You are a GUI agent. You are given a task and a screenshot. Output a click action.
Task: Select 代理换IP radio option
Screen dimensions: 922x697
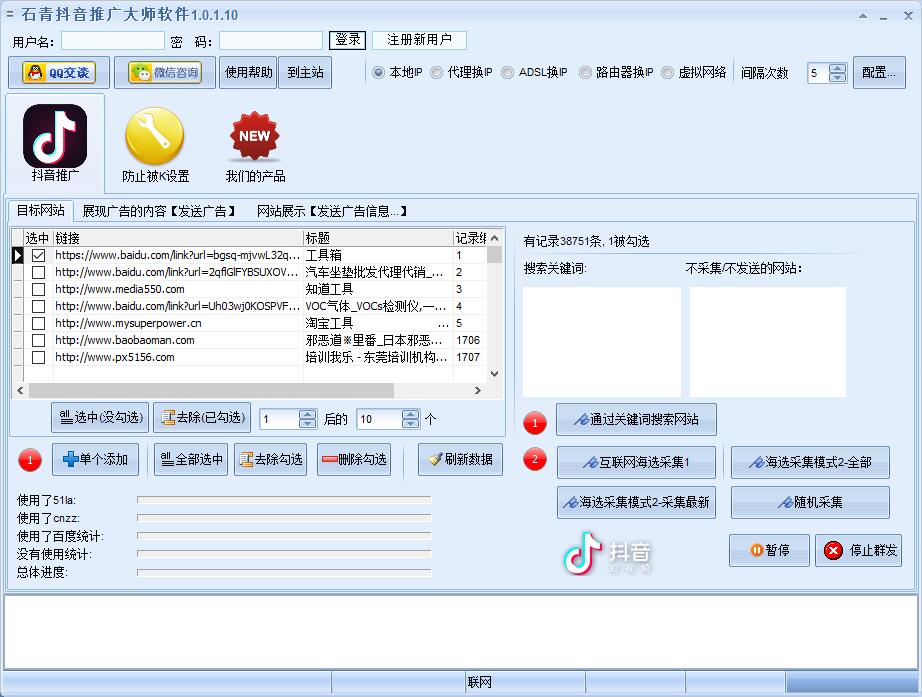(436, 72)
